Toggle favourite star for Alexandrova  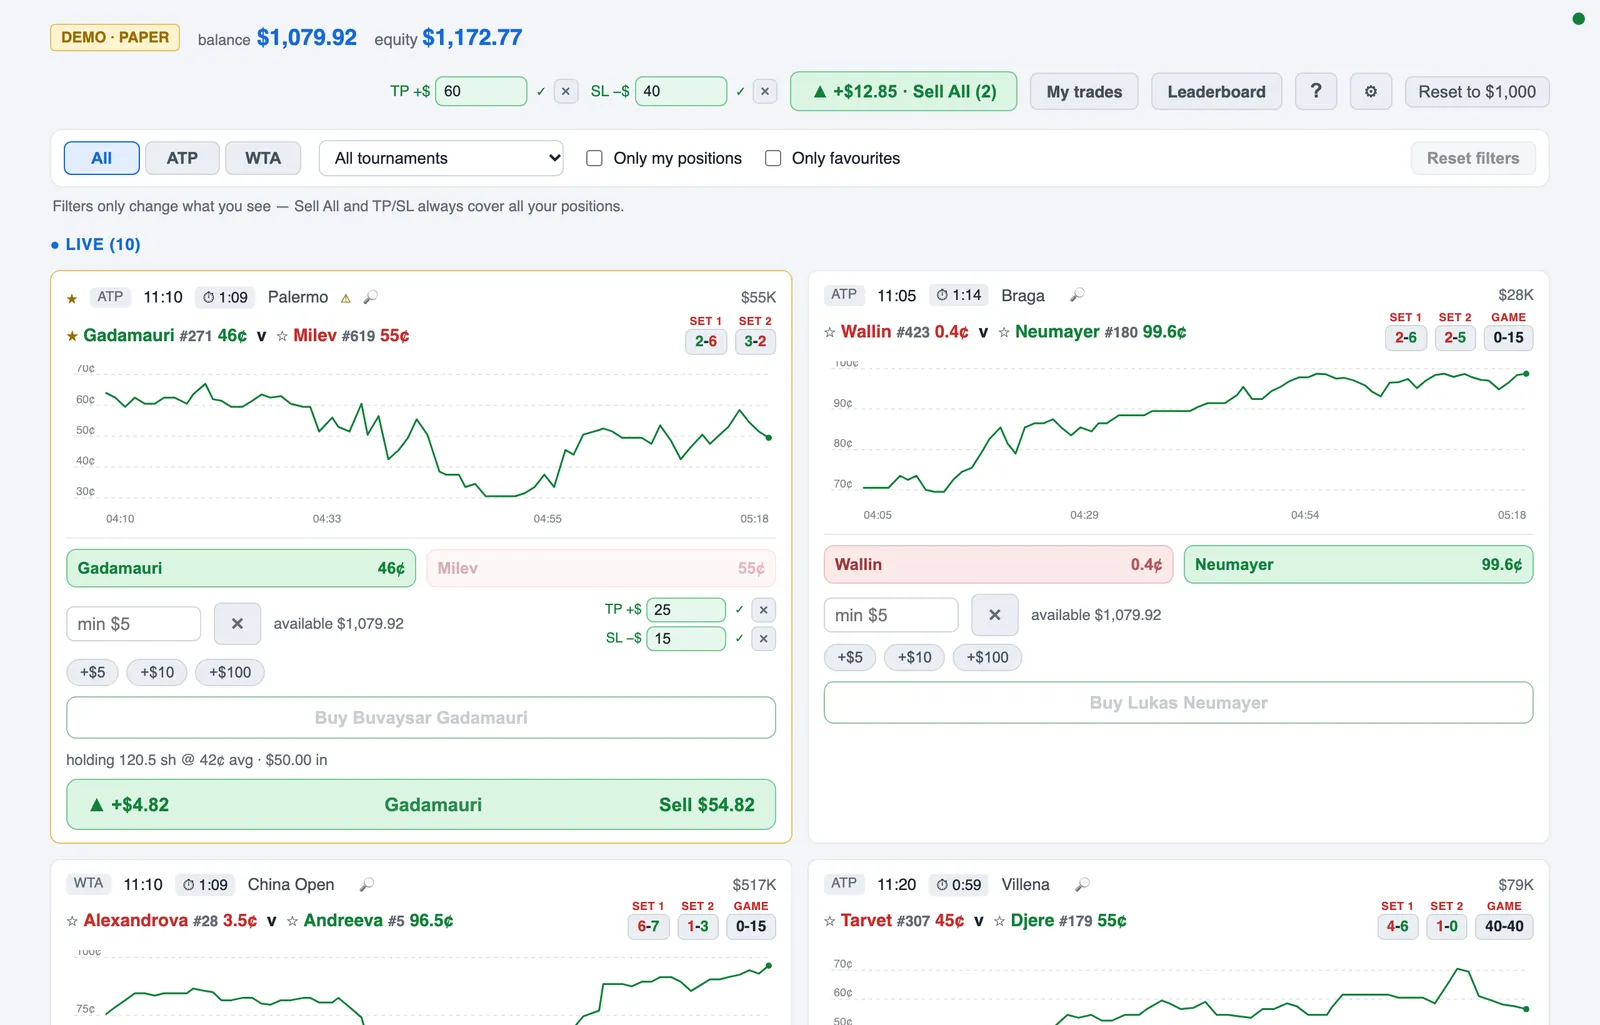coord(72,921)
